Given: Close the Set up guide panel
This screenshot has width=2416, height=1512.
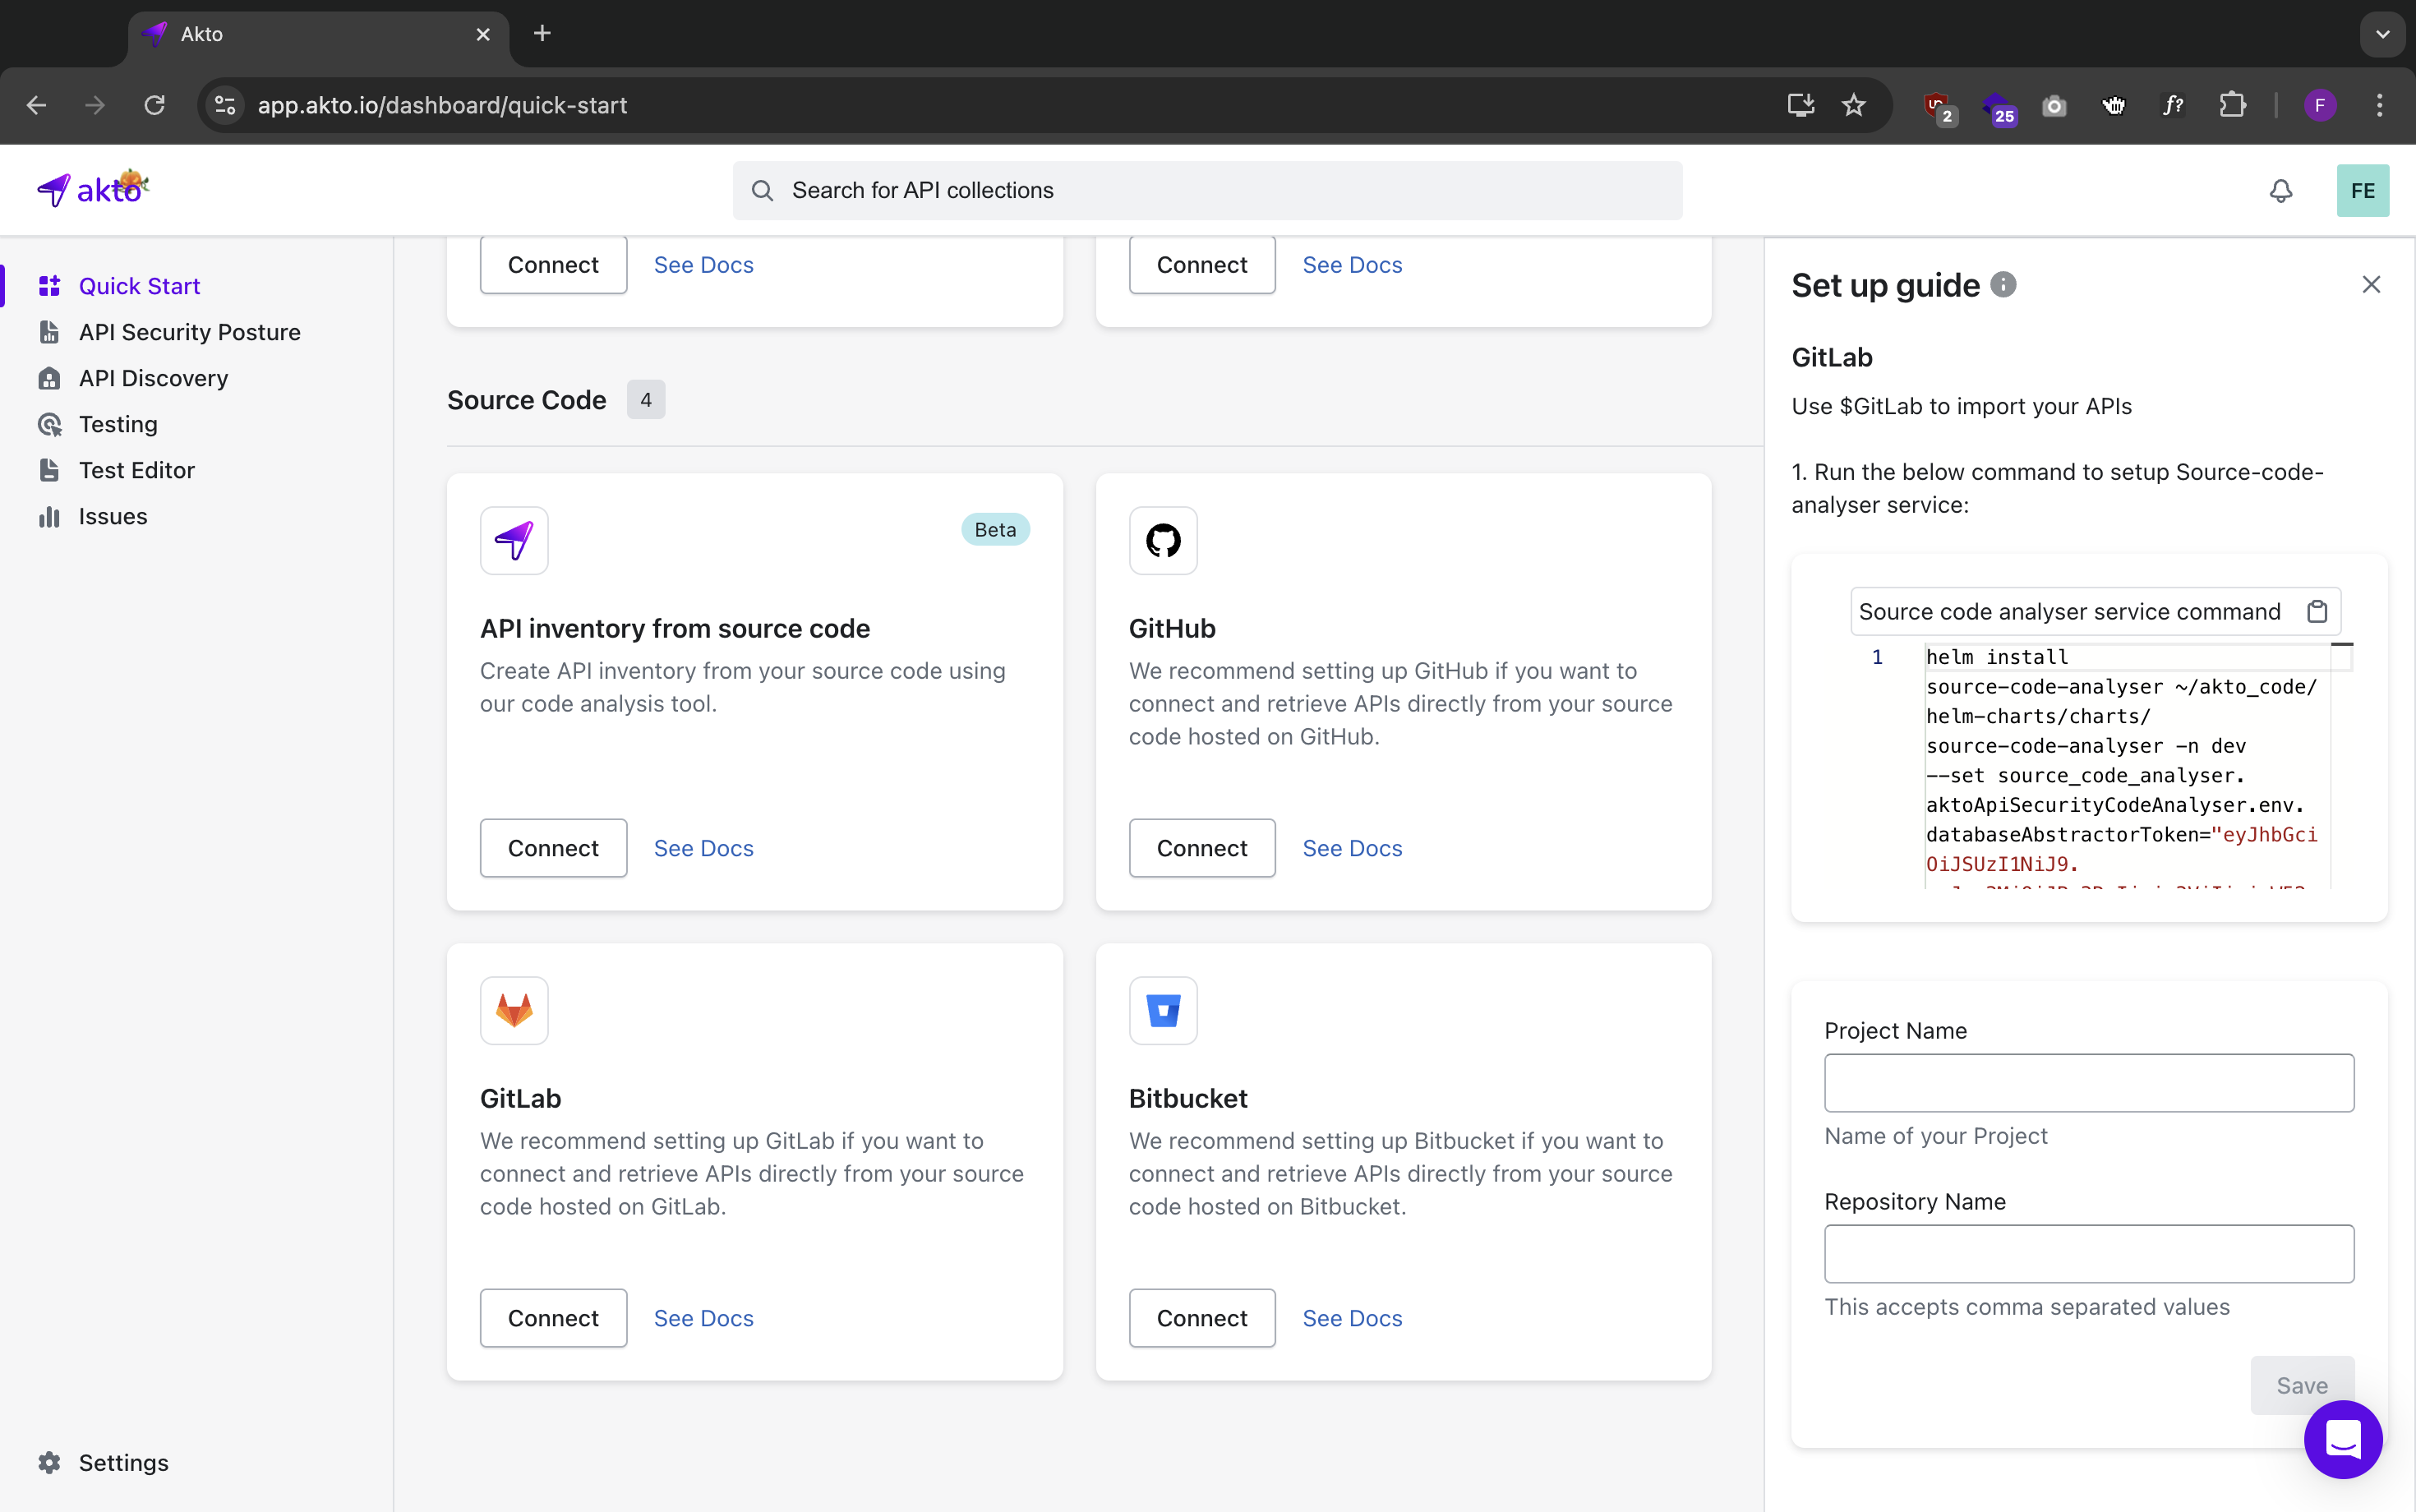Looking at the screenshot, I should tap(2370, 285).
